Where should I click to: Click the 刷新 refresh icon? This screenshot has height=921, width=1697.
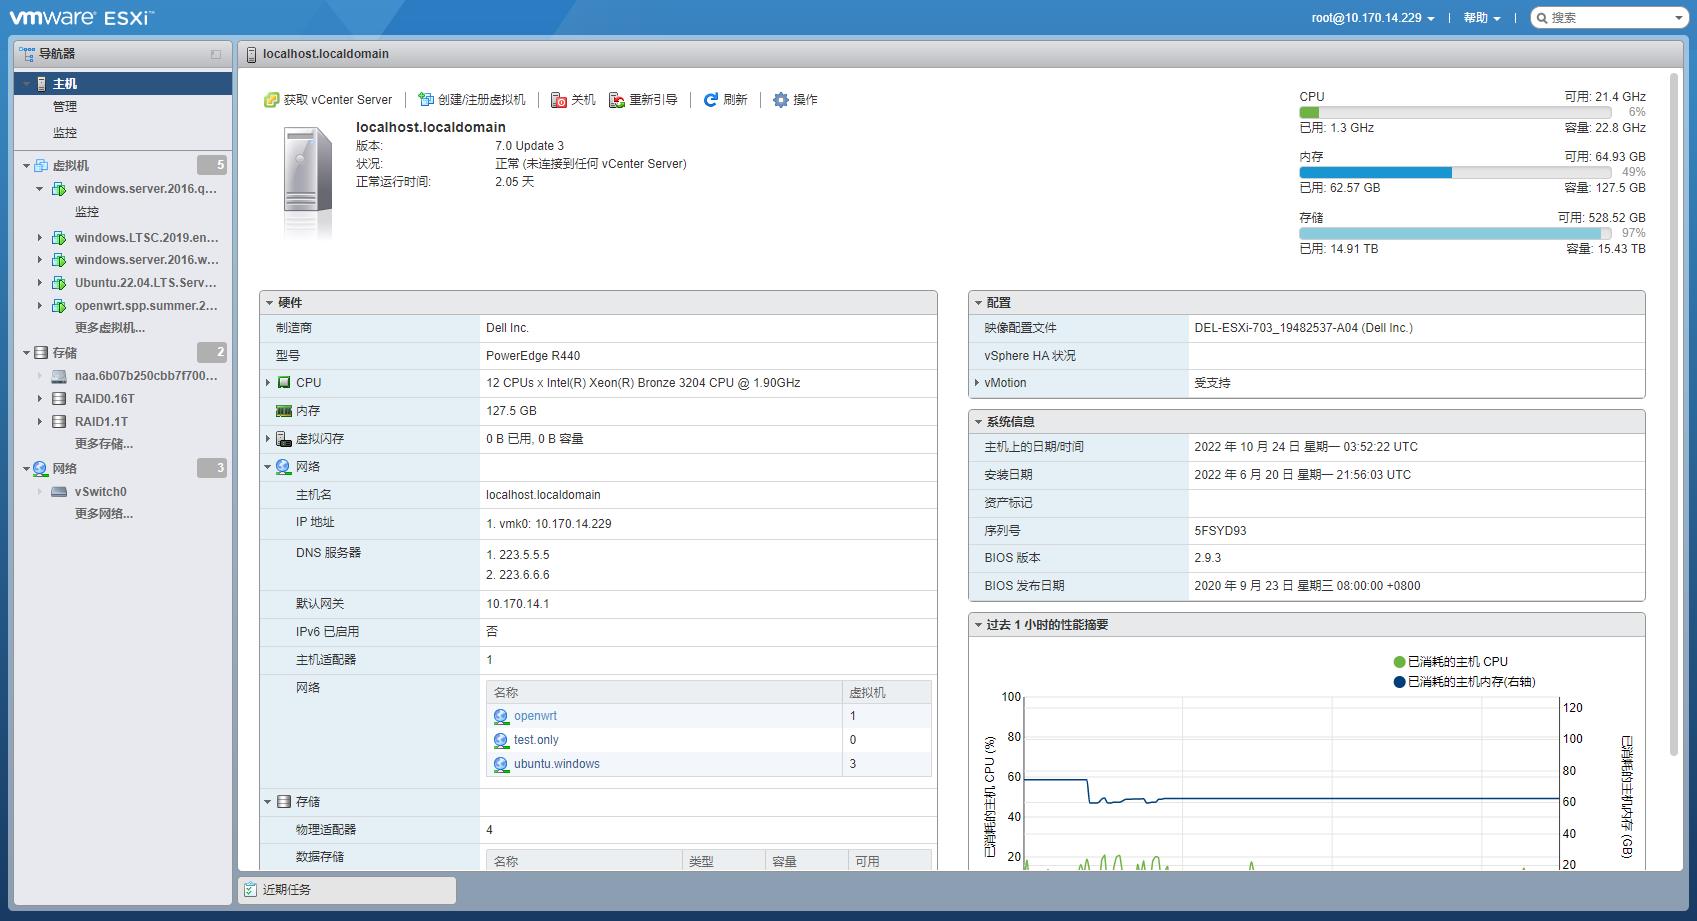pos(711,100)
